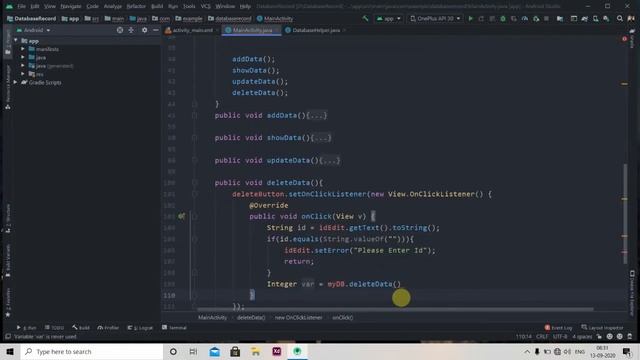
Task: Run the app with the green play icon
Action: [470, 18]
